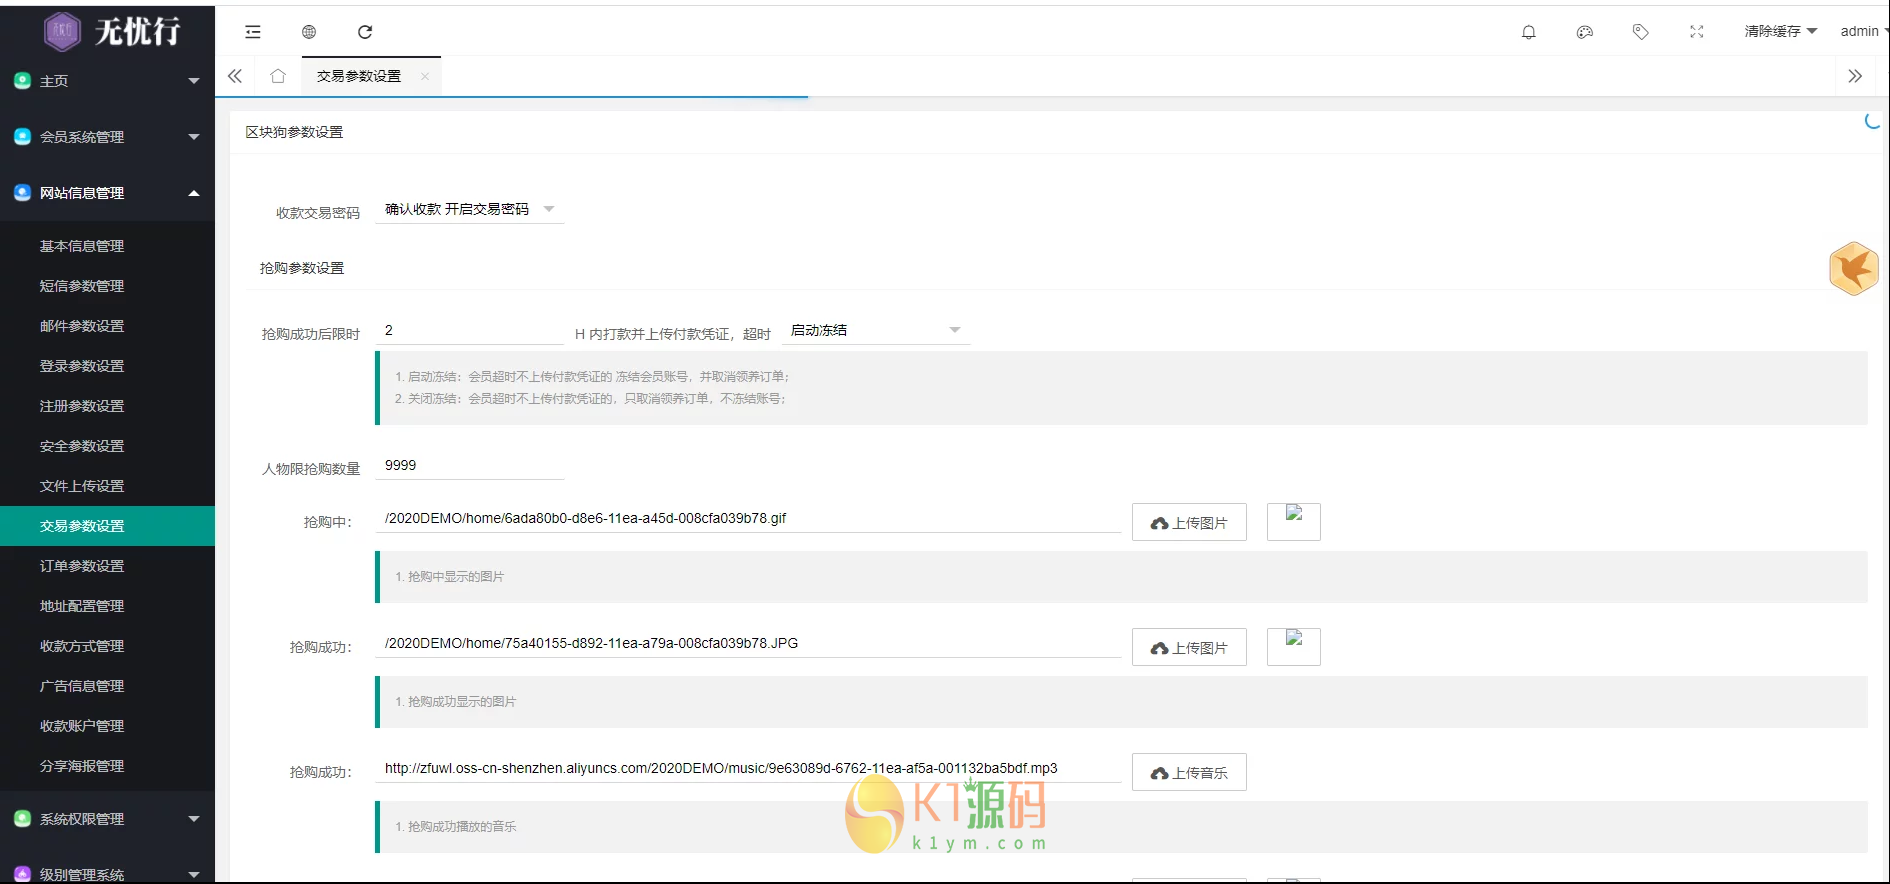Open the 收款交易密码 dropdown
Screen dimensions: 1890x884
click(470, 209)
